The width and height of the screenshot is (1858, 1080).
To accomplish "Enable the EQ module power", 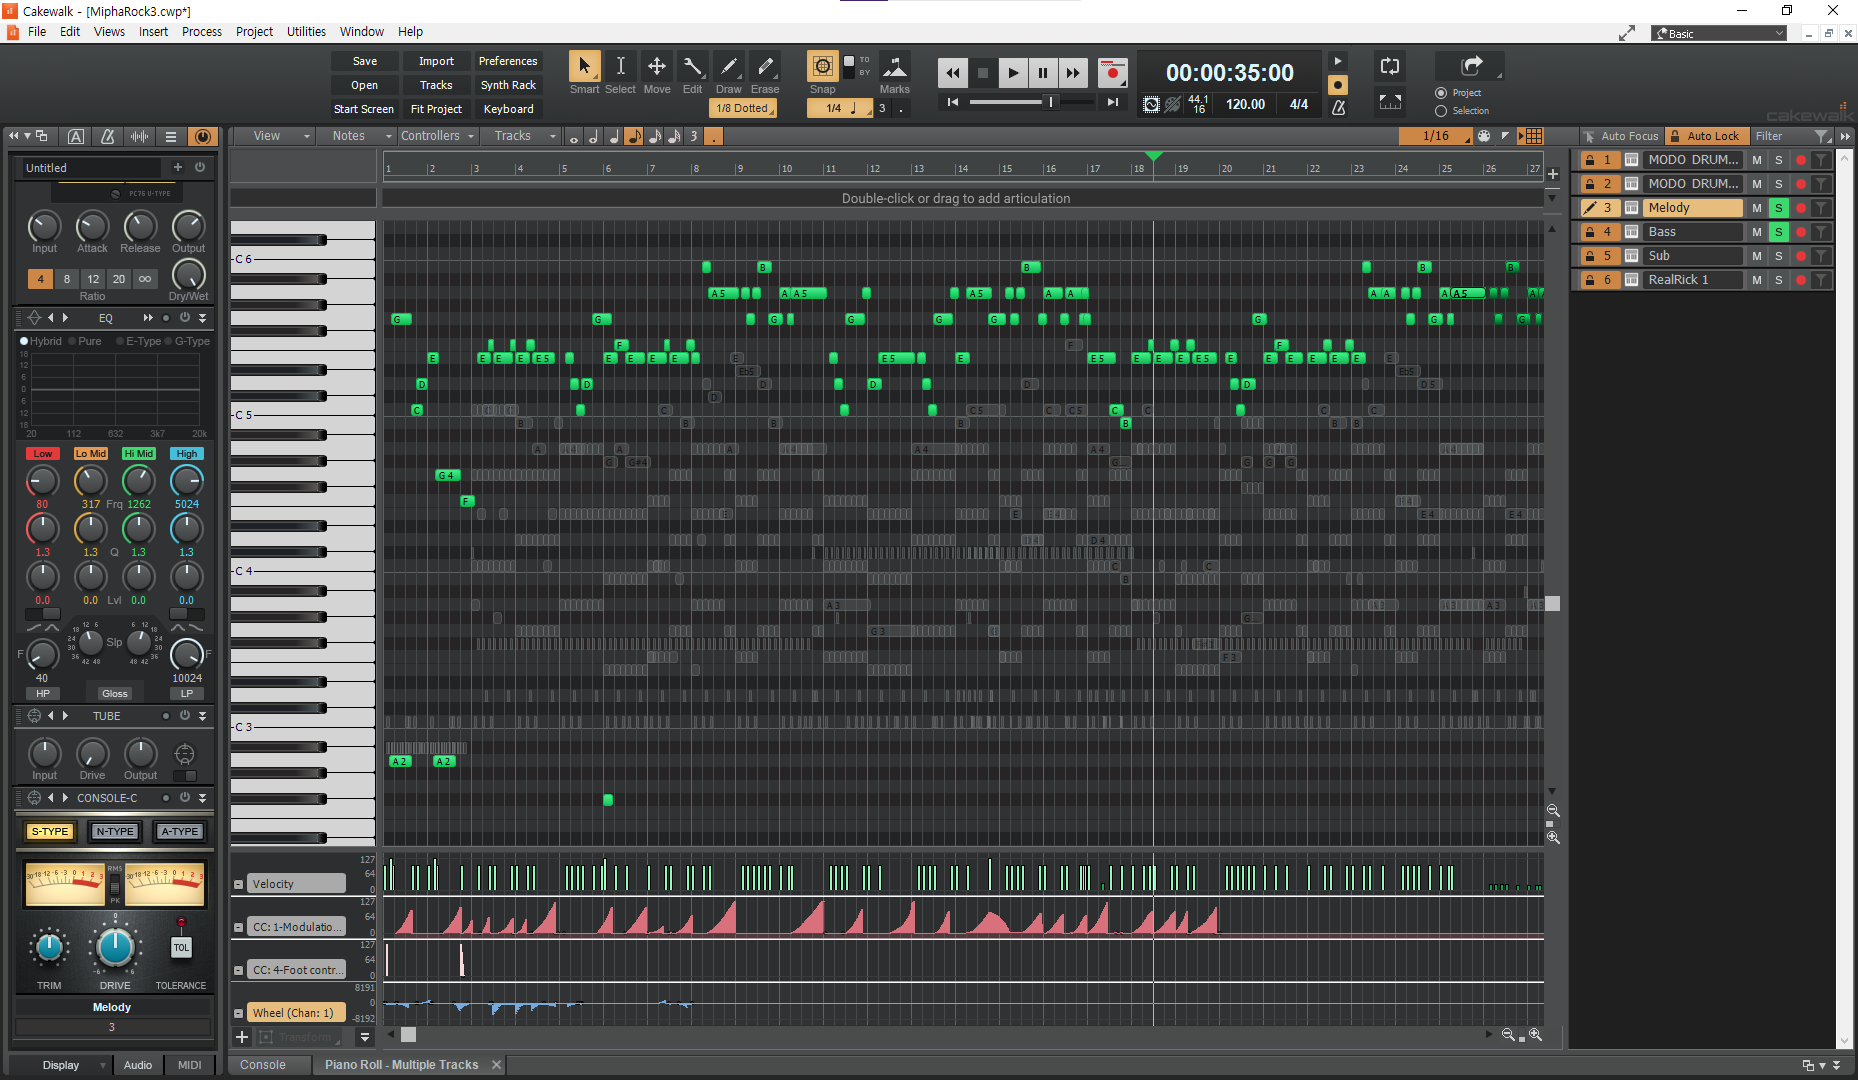I will coord(184,317).
